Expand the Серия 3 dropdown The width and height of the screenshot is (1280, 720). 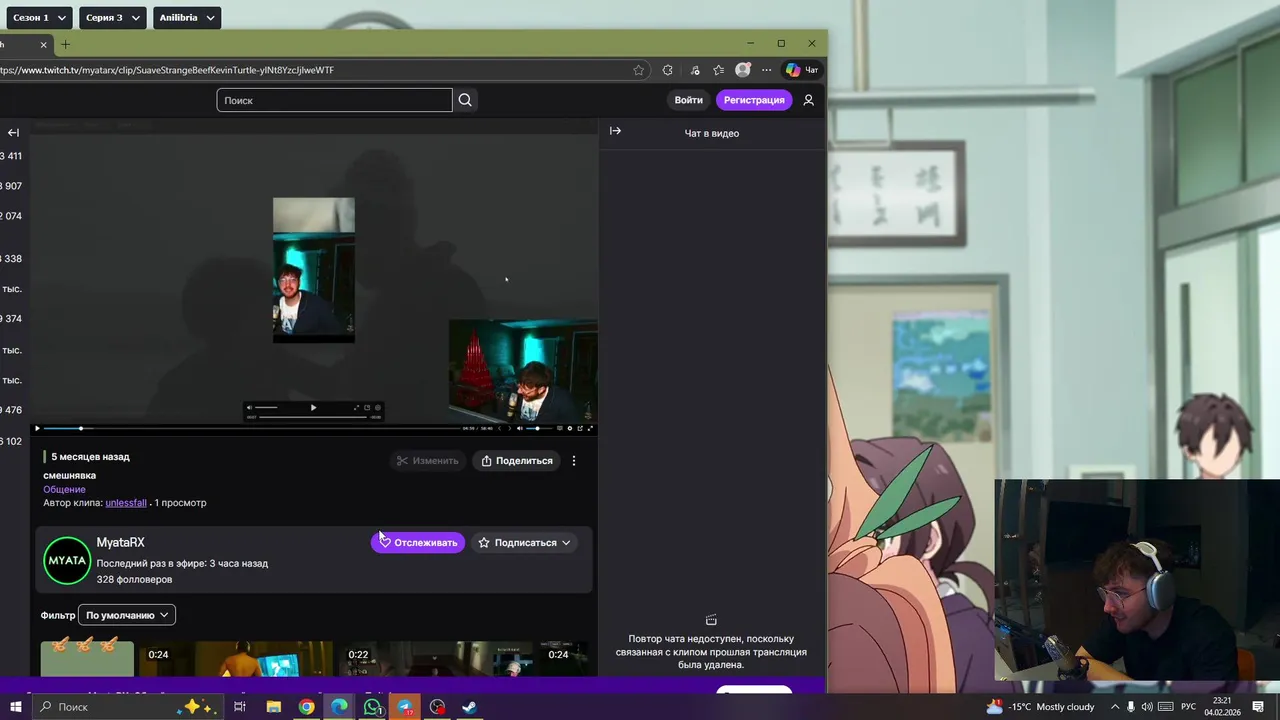click(x=112, y=18)
